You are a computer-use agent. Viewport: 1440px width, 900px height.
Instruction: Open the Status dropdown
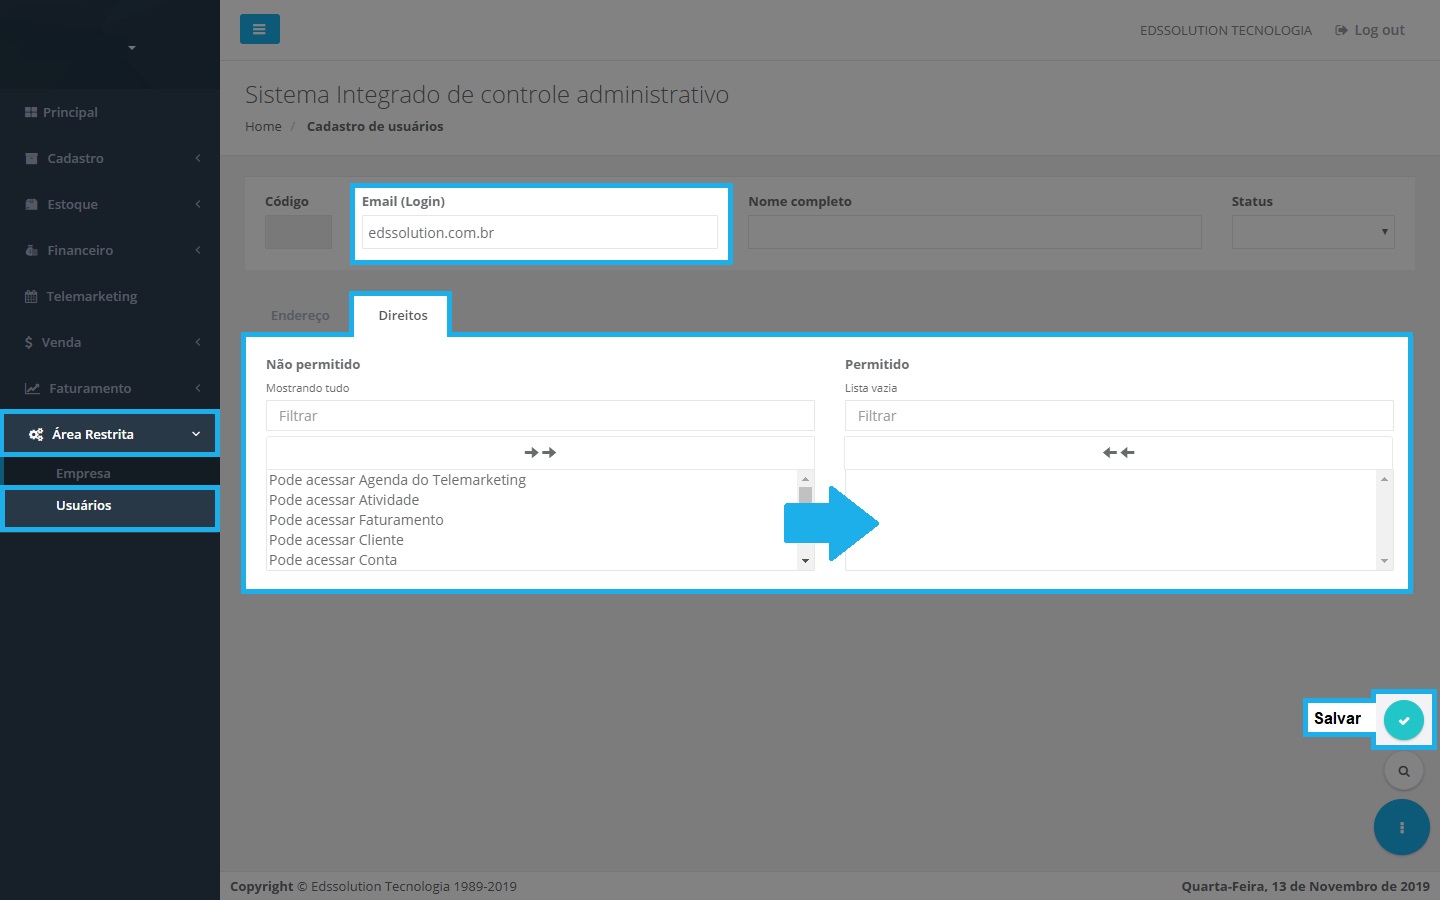click(1313, 232)
